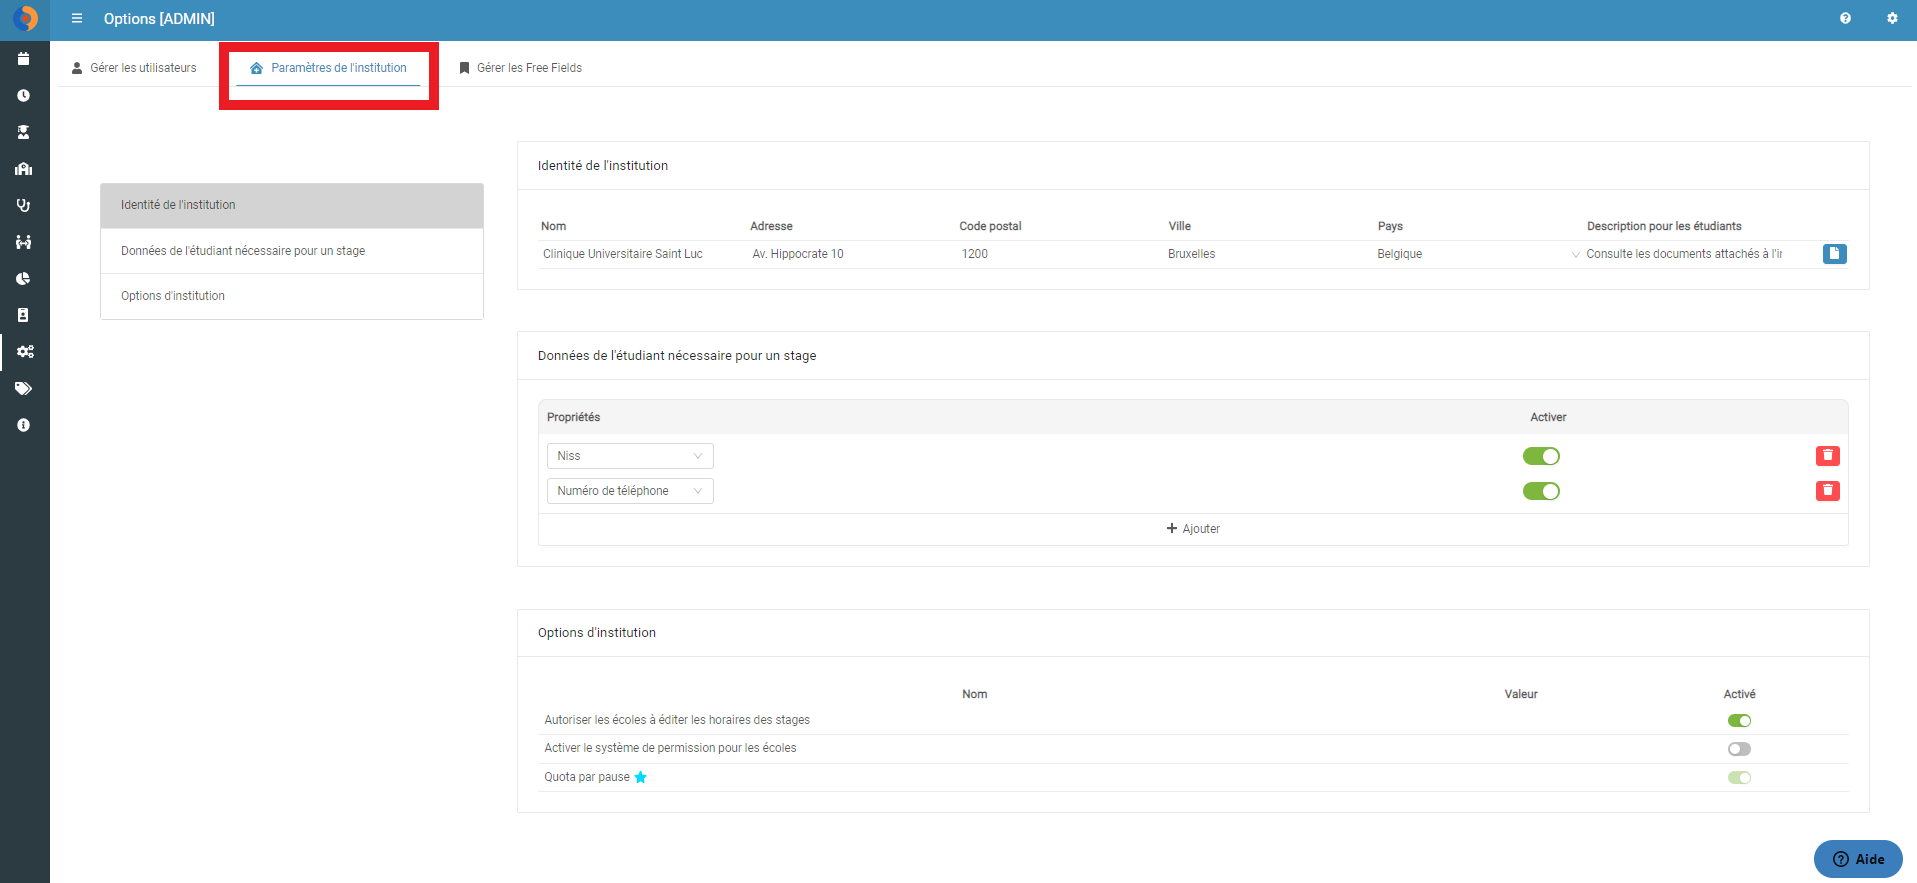The image size is (1917, 883).
Task: Open the Gérer les Free Fields tab
Action: point(520,68)
